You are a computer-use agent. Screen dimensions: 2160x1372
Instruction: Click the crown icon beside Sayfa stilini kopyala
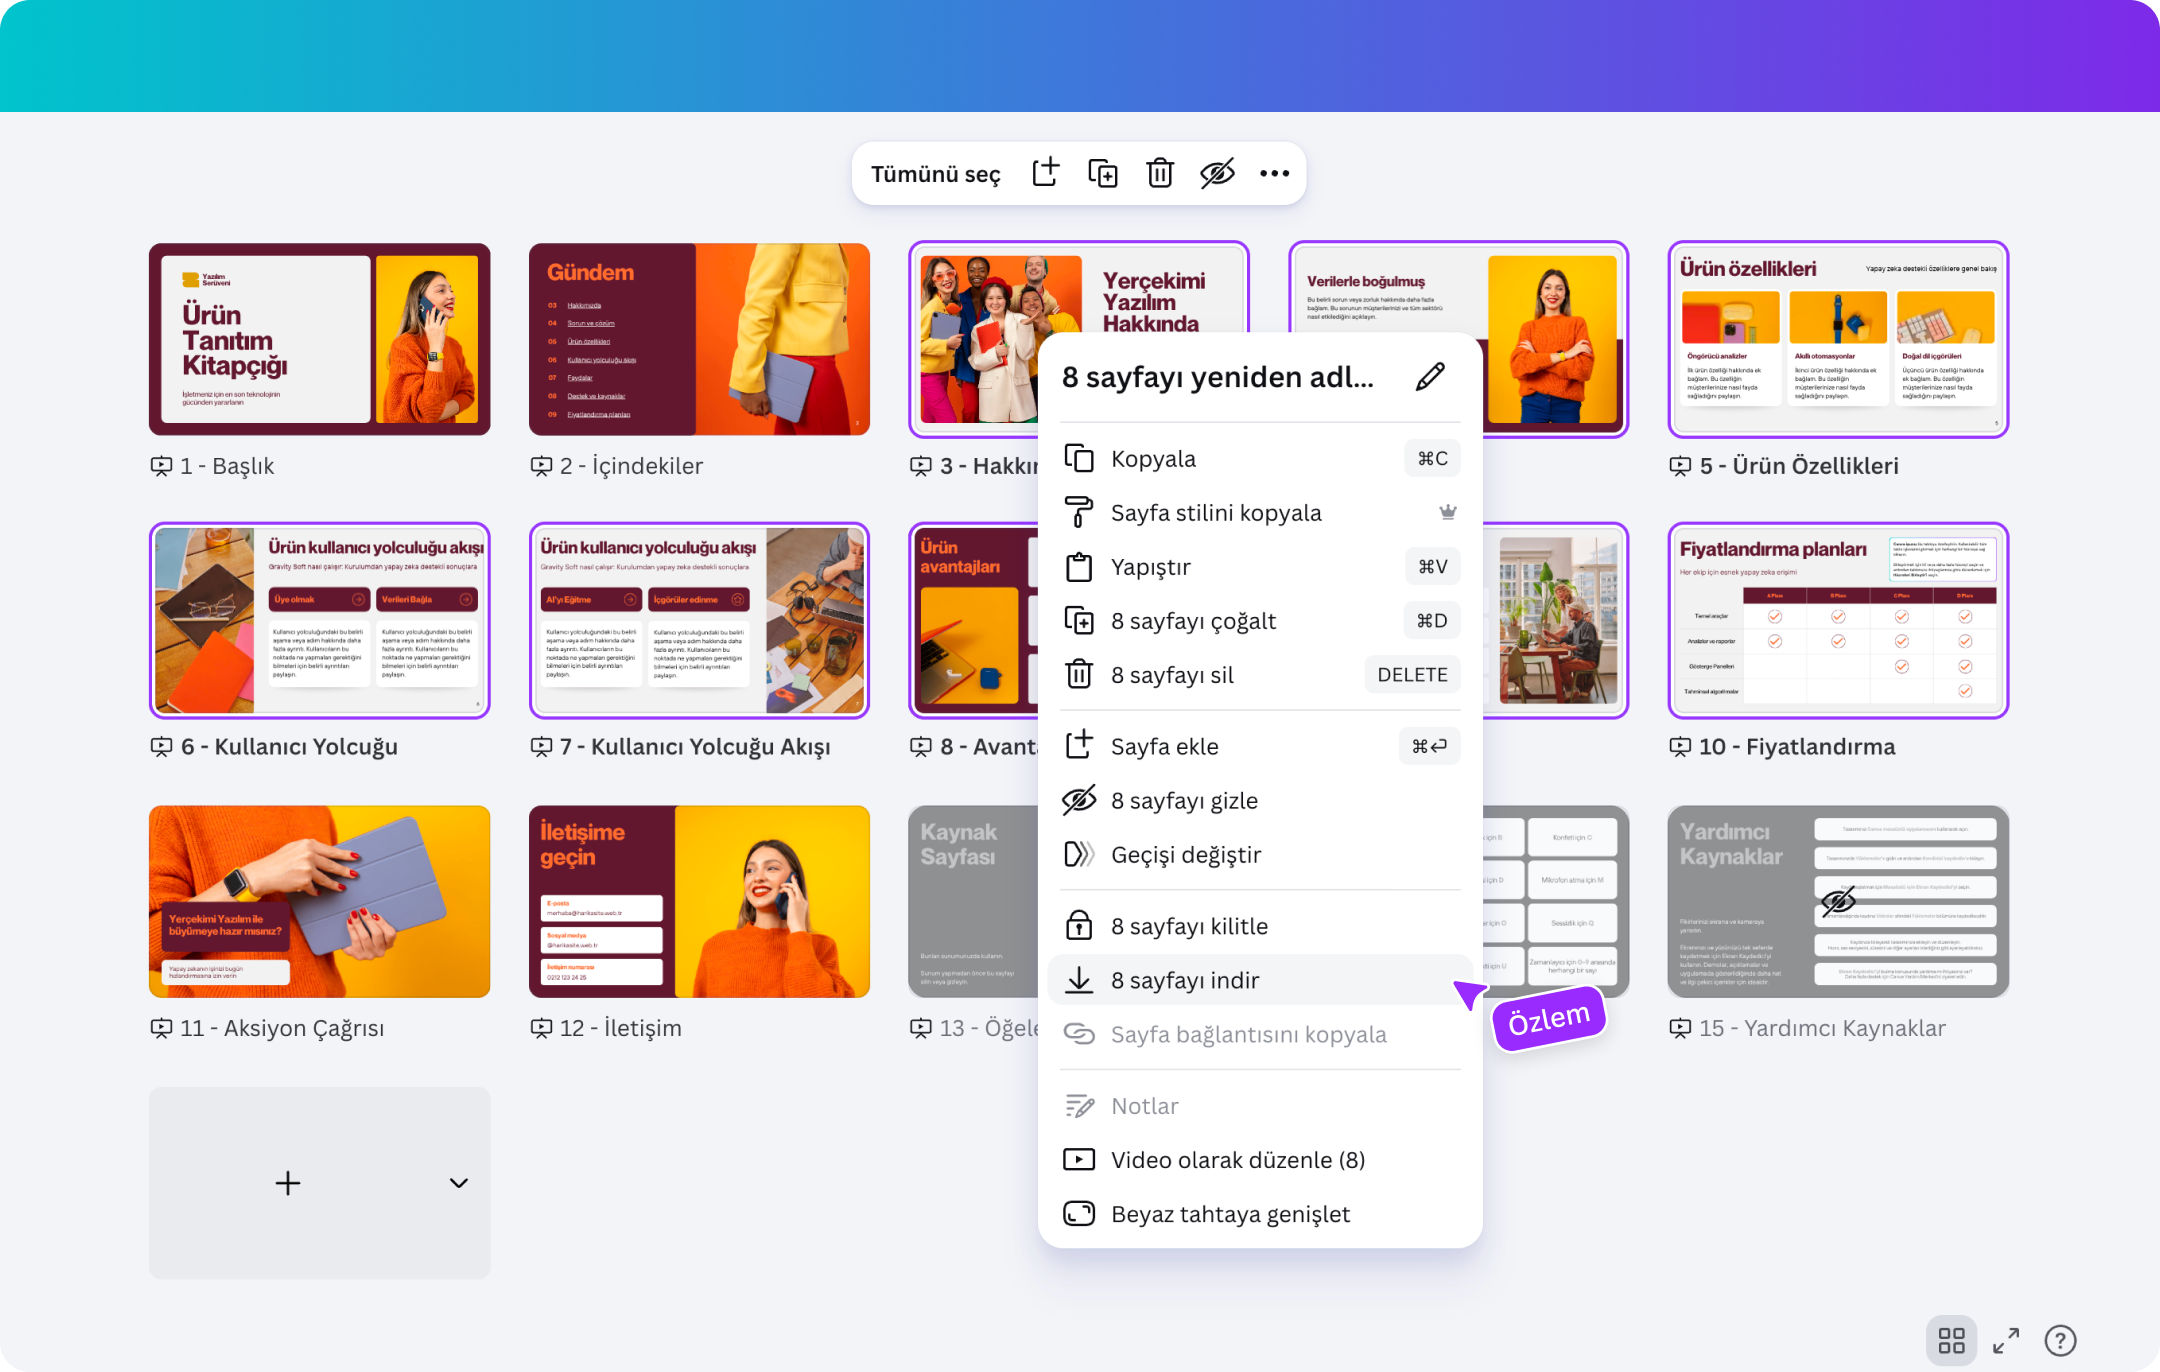point(1447,512)
